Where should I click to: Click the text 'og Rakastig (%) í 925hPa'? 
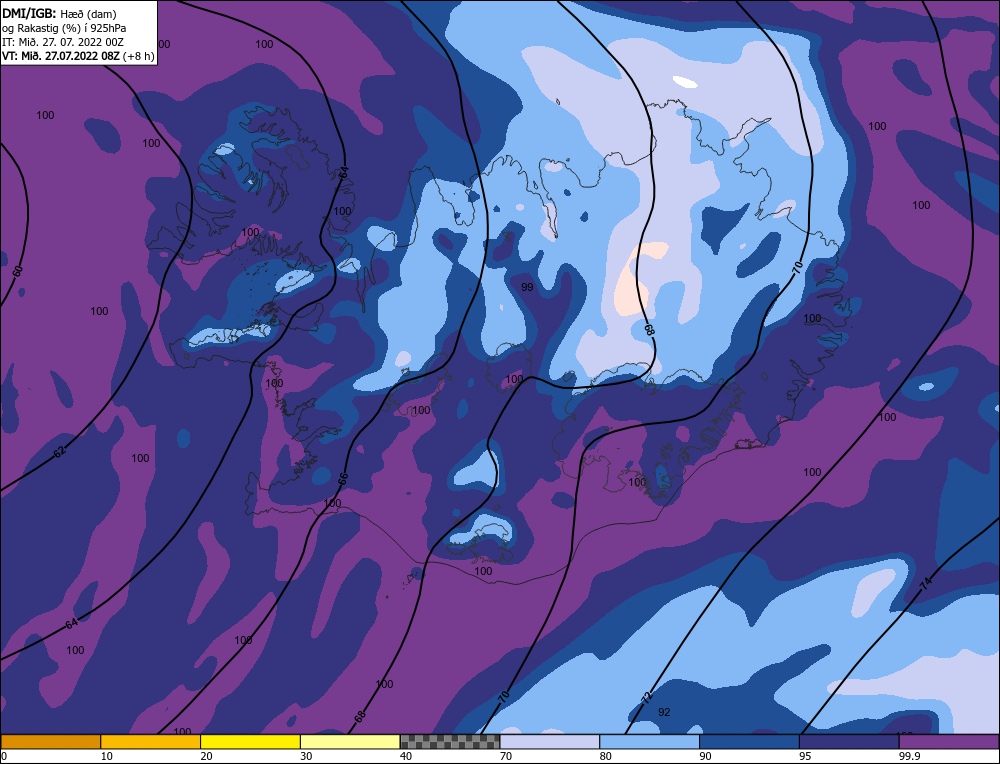point(64,28)
